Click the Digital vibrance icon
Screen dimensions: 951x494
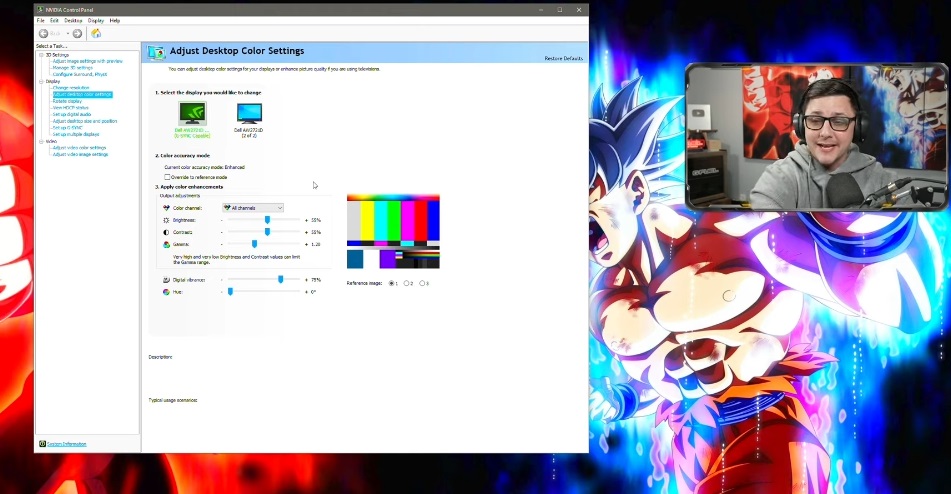pos(166,280)
